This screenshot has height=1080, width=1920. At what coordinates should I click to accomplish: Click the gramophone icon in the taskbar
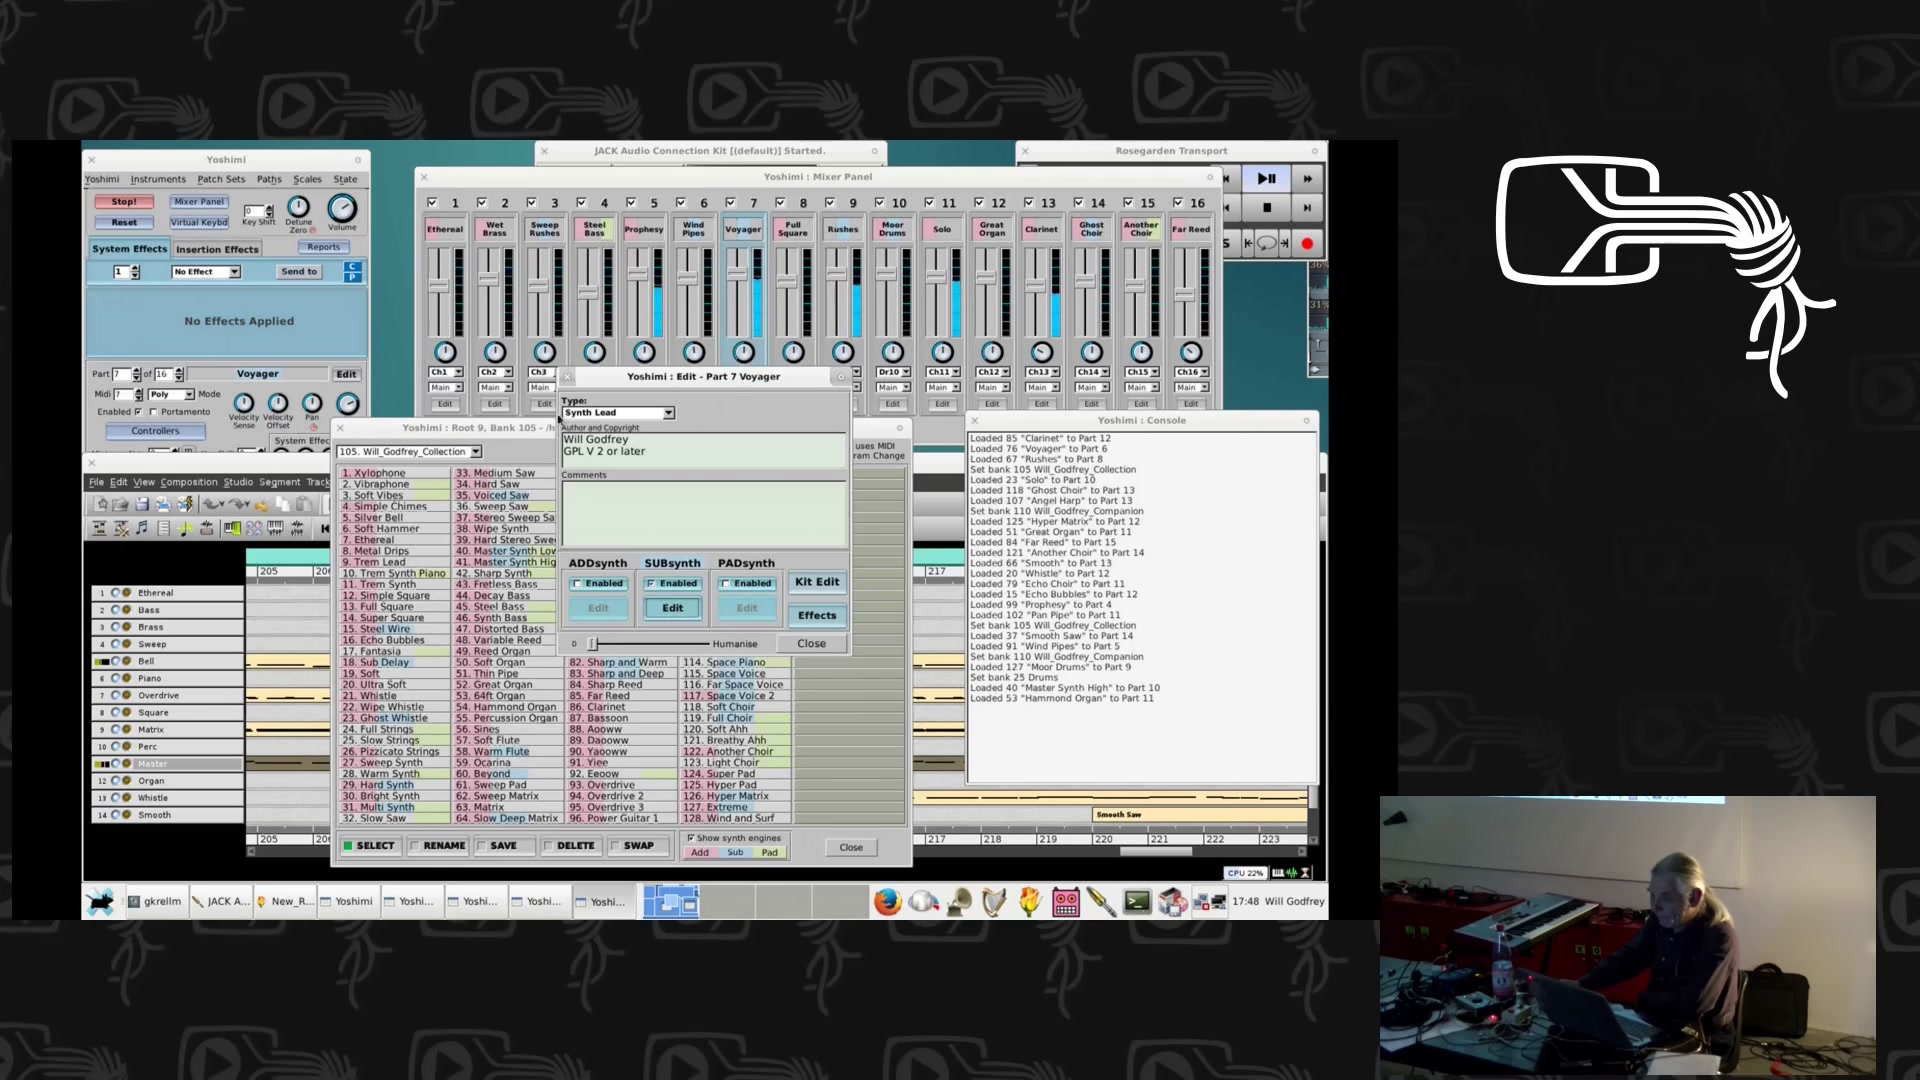coord(959,902)
